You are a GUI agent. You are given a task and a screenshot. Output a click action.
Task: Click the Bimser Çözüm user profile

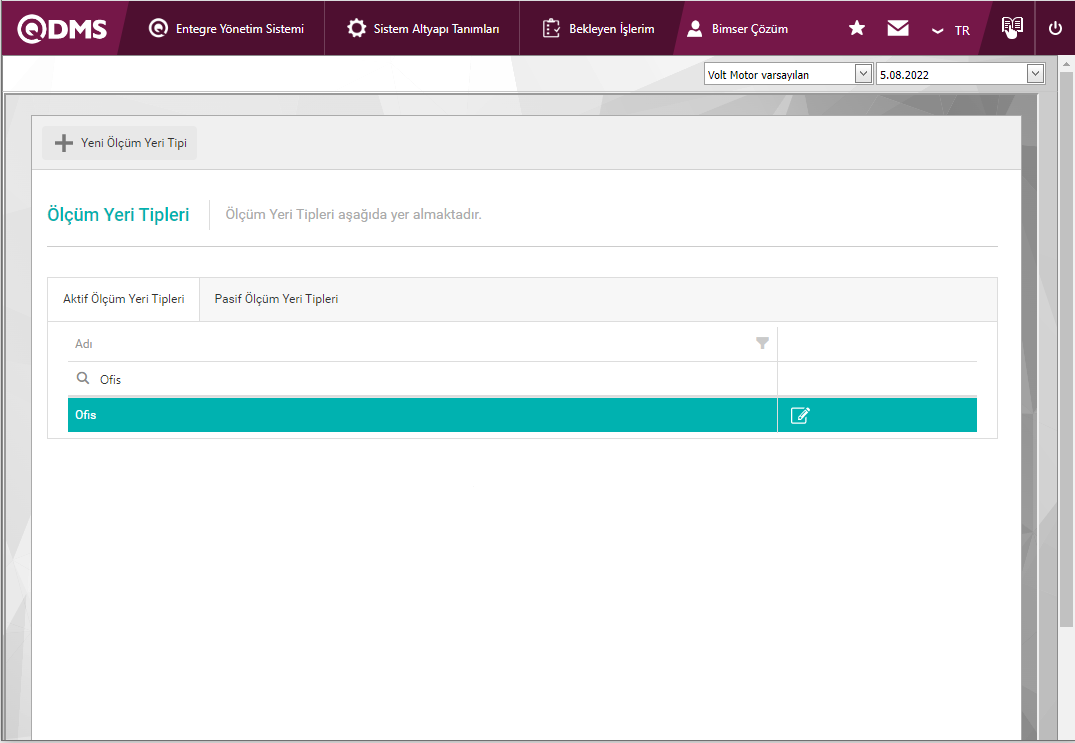click(738, 29)
